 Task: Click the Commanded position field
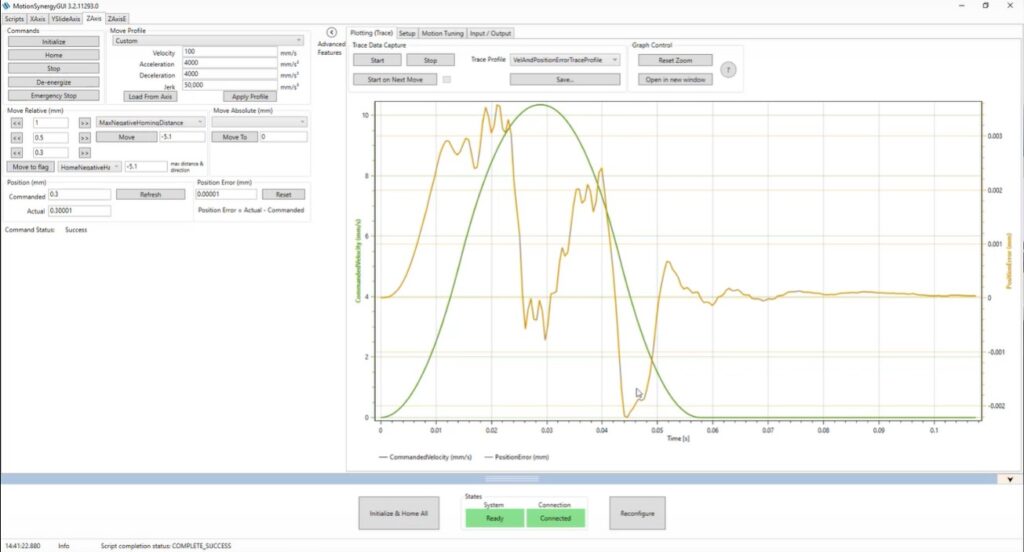pos(80,195)
